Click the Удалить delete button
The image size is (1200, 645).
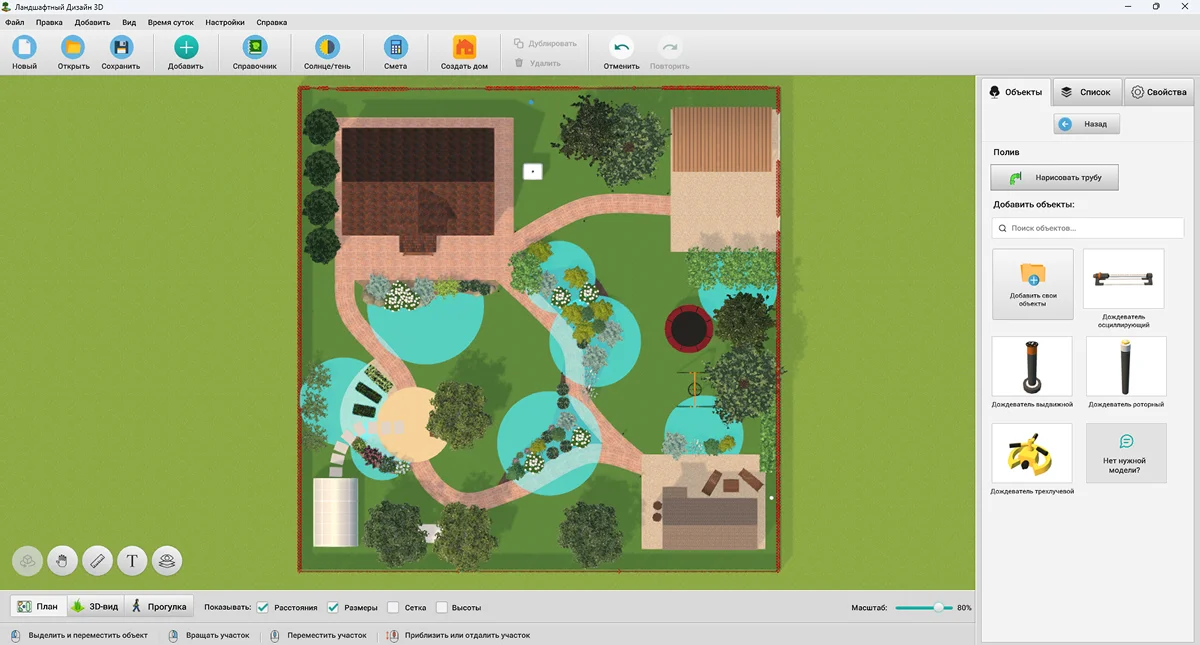[538, 62]
